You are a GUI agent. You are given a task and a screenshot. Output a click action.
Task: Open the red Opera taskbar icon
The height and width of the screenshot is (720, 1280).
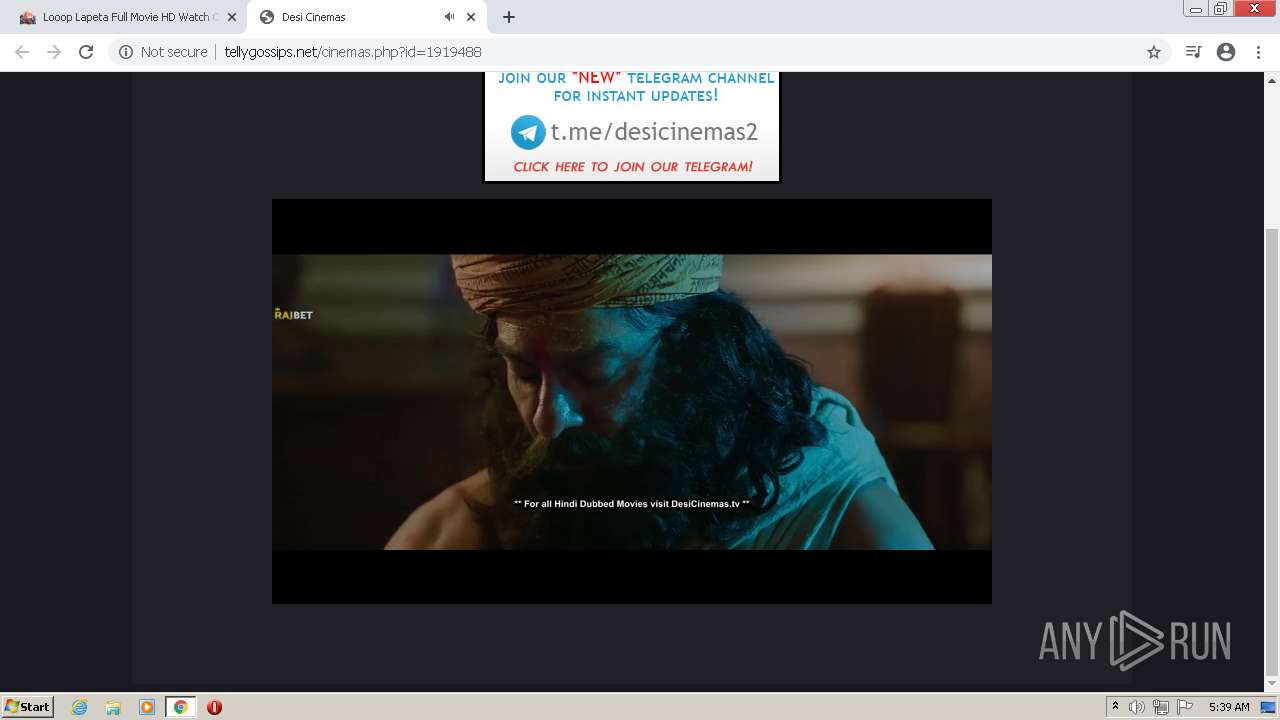click(x=214, y=707)
